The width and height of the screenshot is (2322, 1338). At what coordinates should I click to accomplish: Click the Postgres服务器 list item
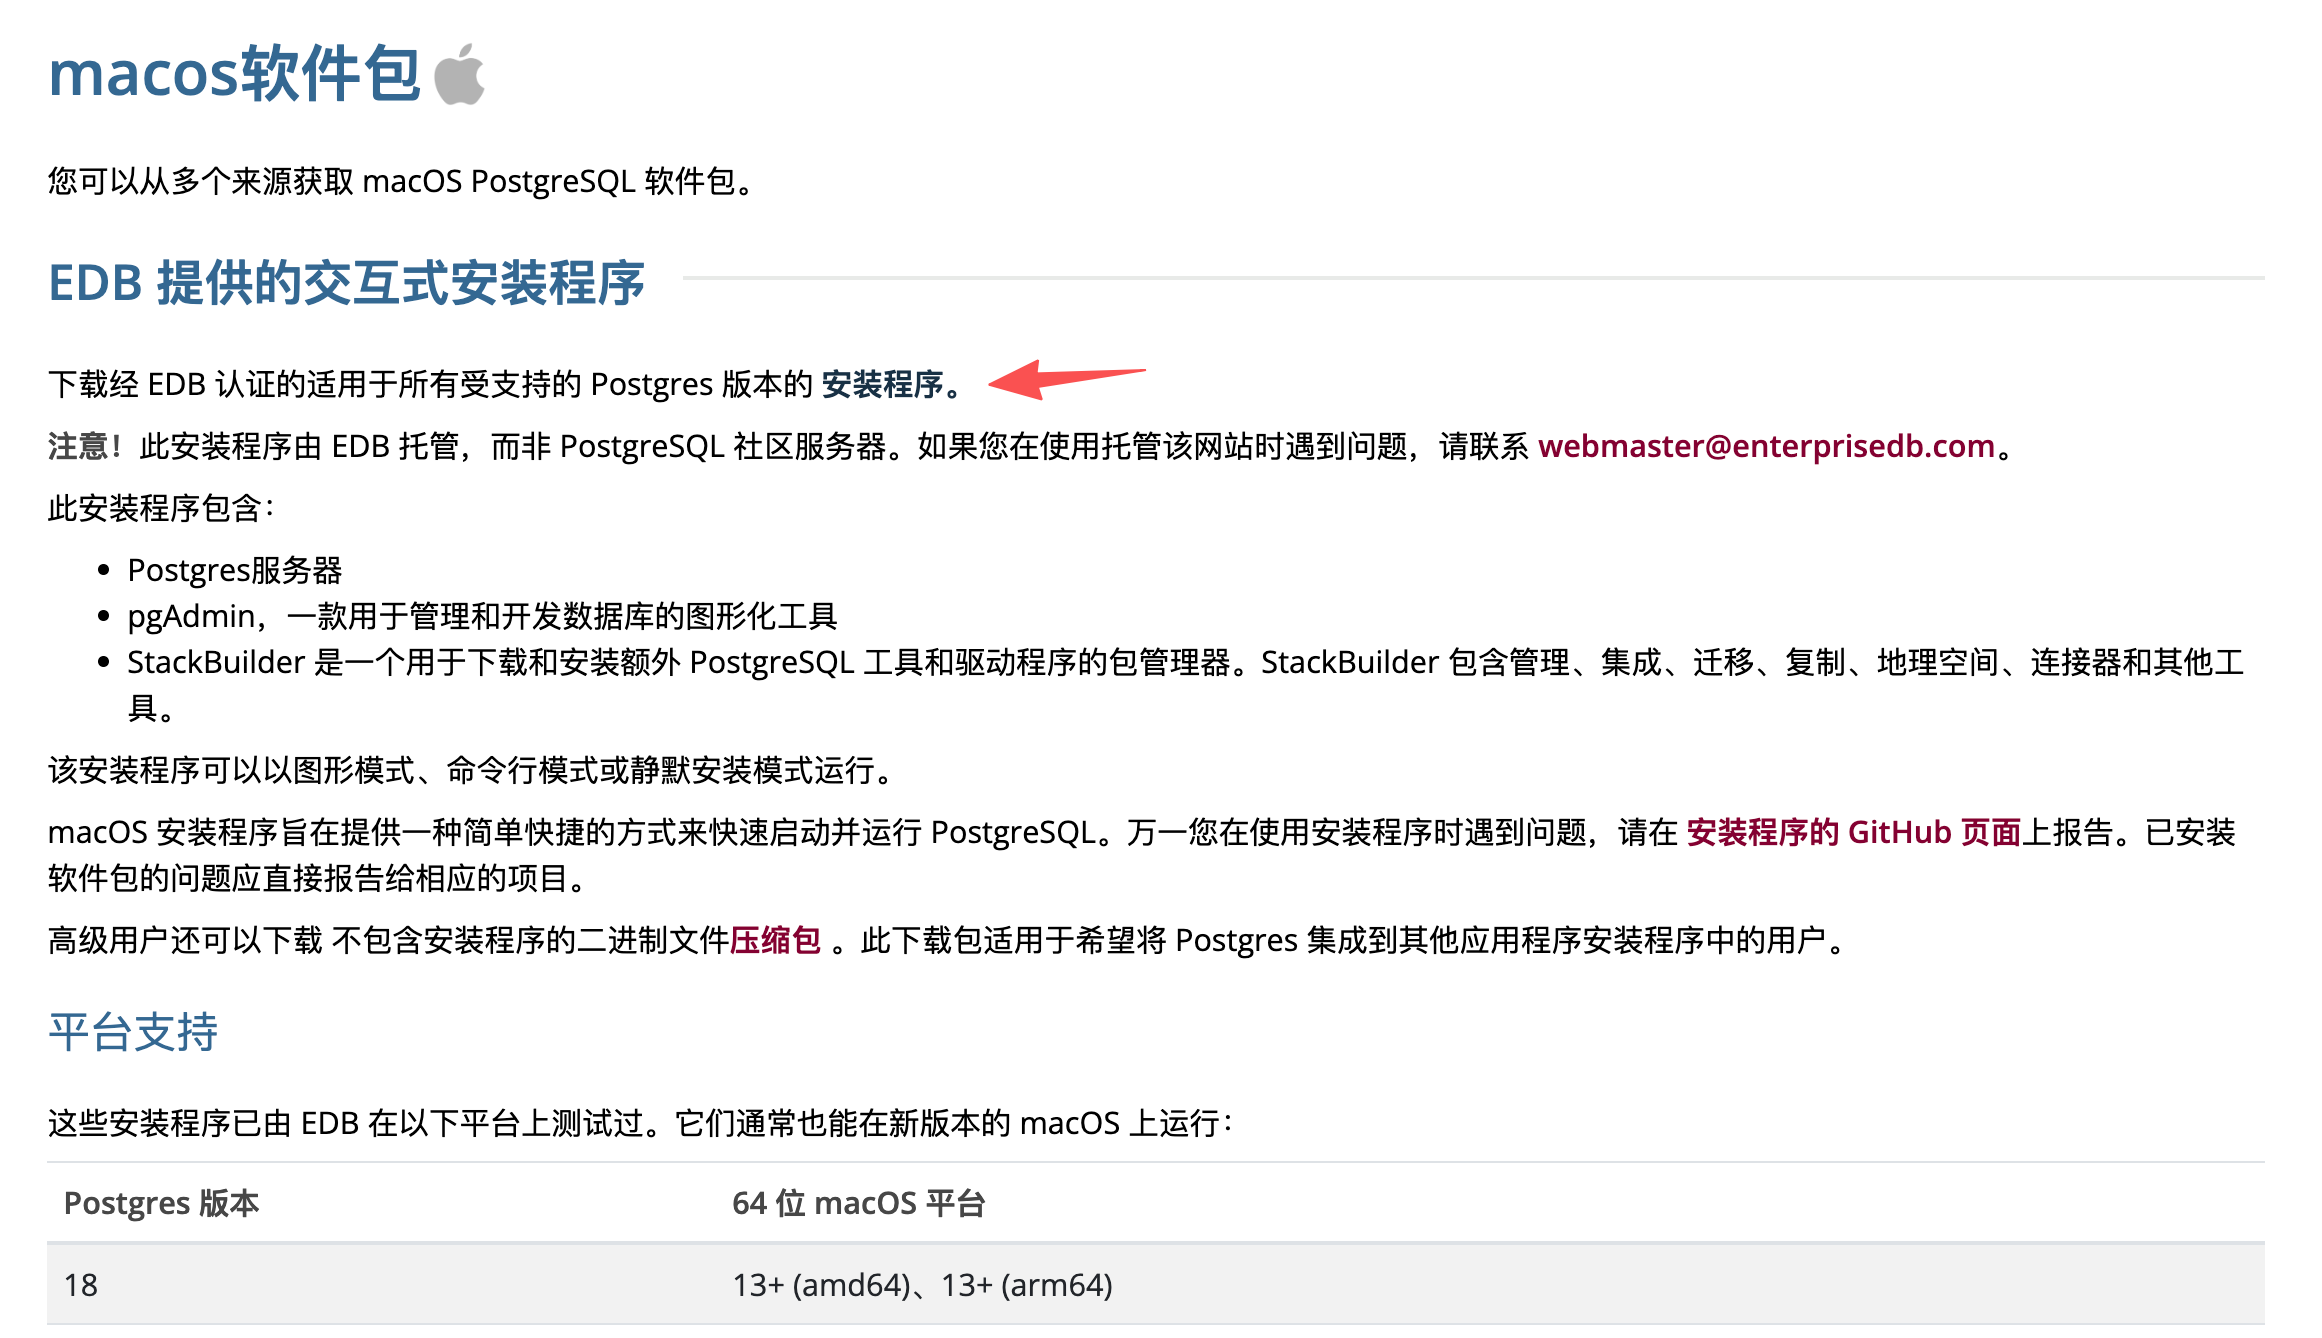[x=235, y=570]
